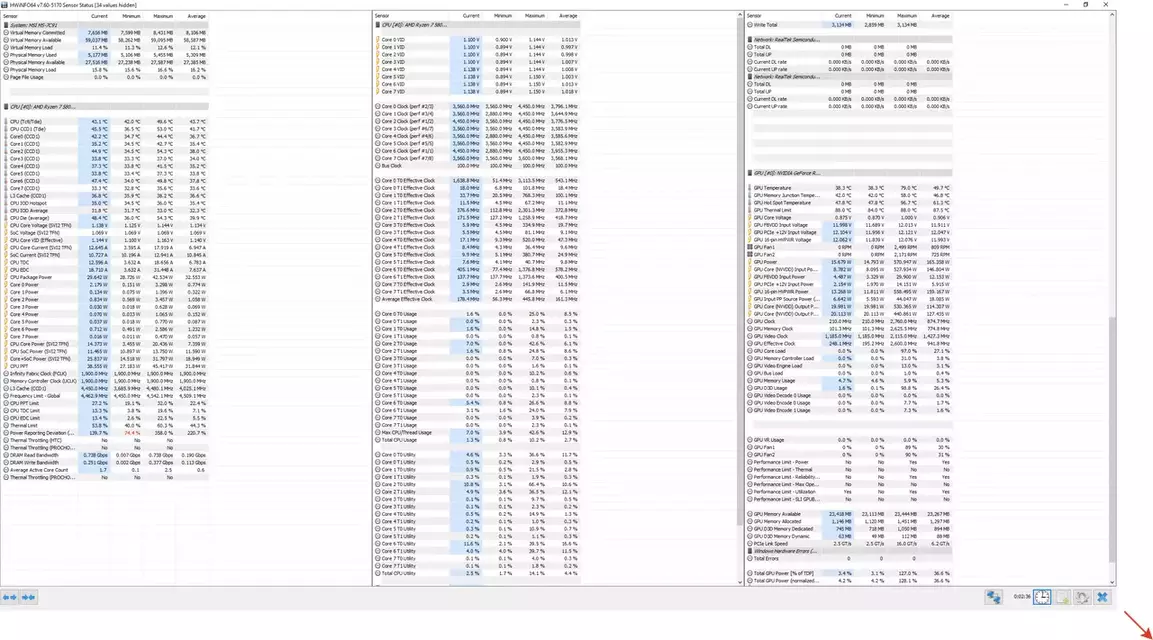Select the Core 7 VID row
This screenshot has height=640, width=1153.
477,92
